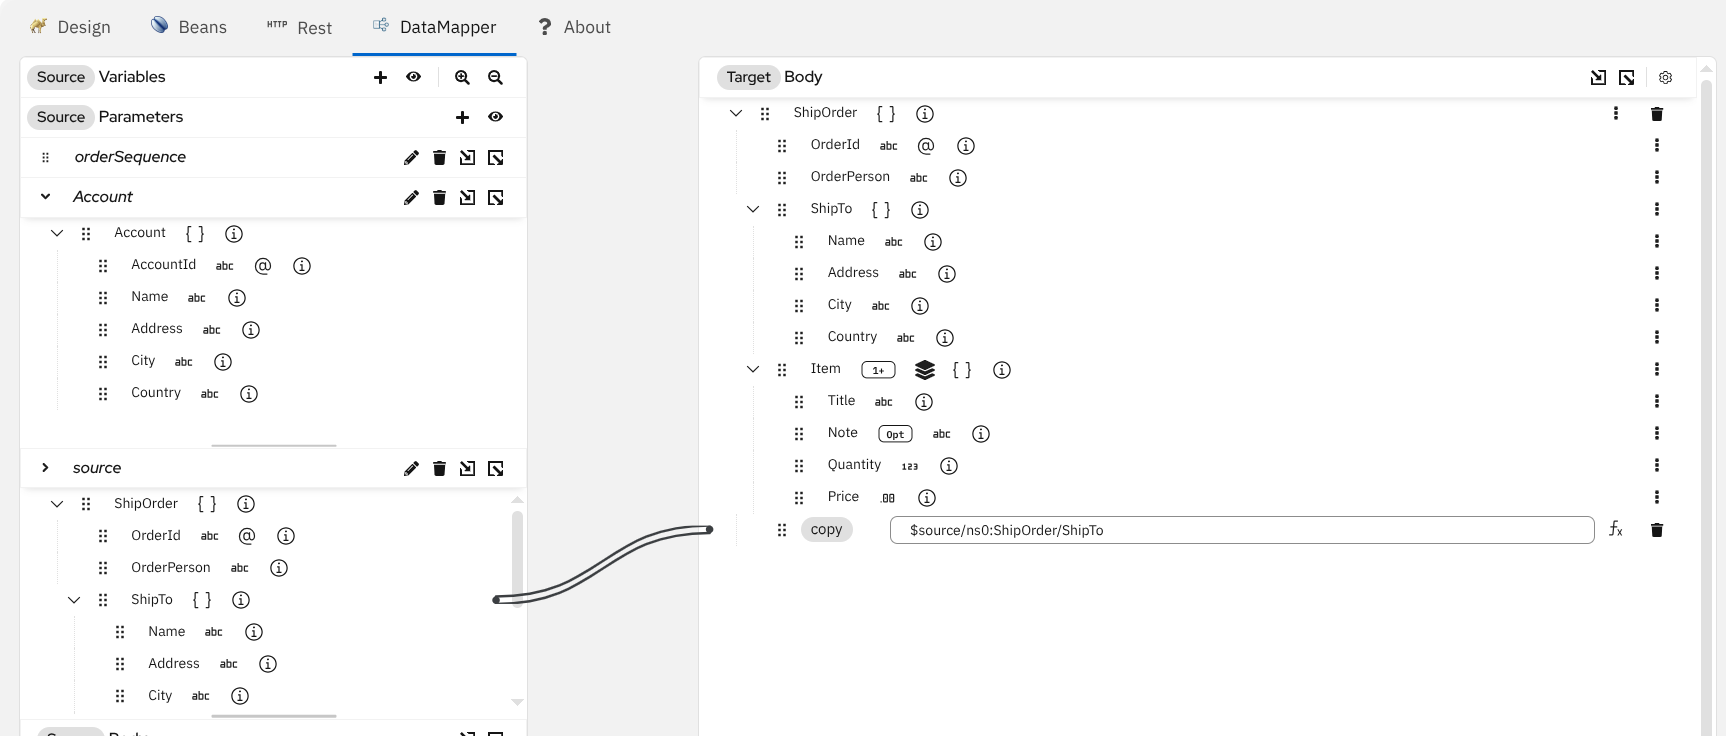Delete the Account parameter
The height and width of the screenshot is (736, 1726).
(439, 197)
